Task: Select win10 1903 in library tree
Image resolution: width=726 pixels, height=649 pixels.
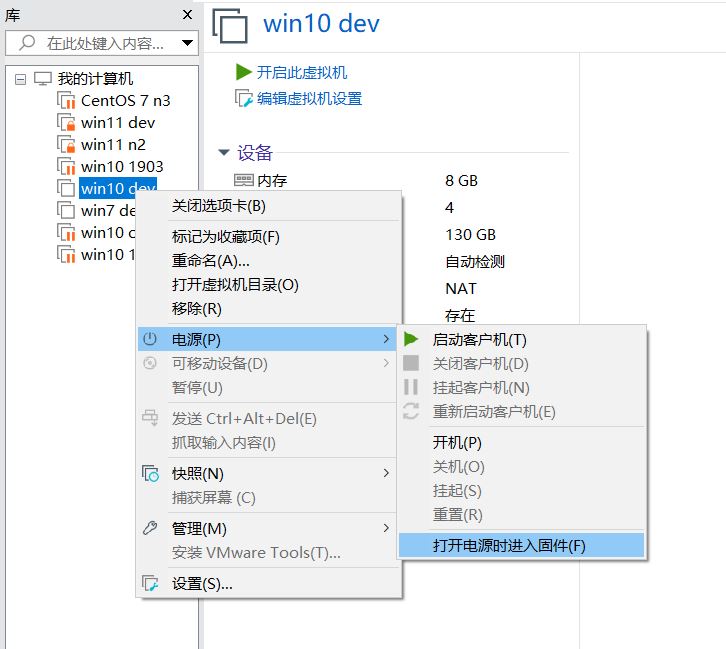Action: (x=122, y=166)
